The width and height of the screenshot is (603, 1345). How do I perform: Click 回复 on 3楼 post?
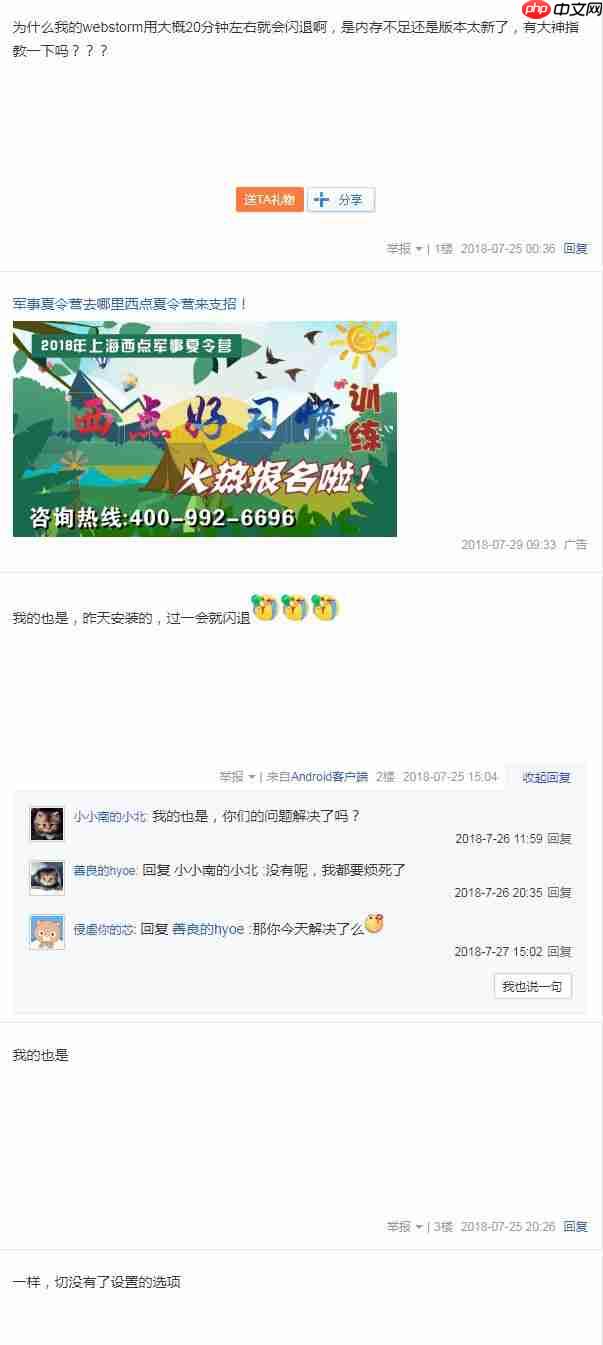tap(575, 1227)
